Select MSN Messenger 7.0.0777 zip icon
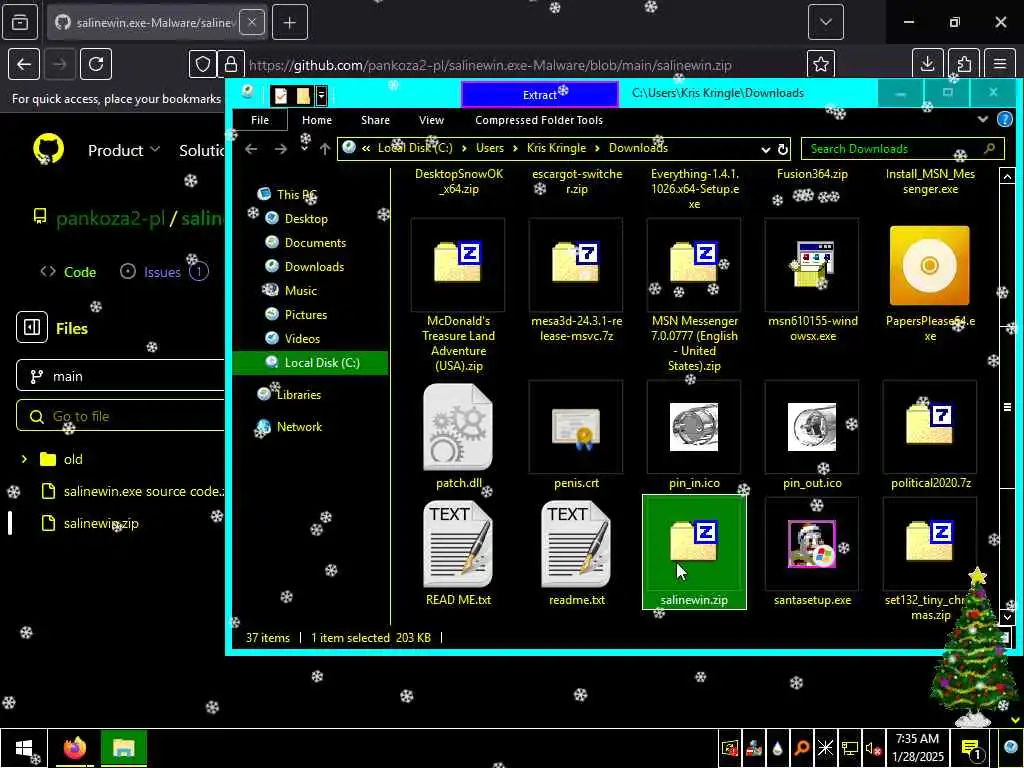The height and width of the screenshot is (768, 1024). 694,264
